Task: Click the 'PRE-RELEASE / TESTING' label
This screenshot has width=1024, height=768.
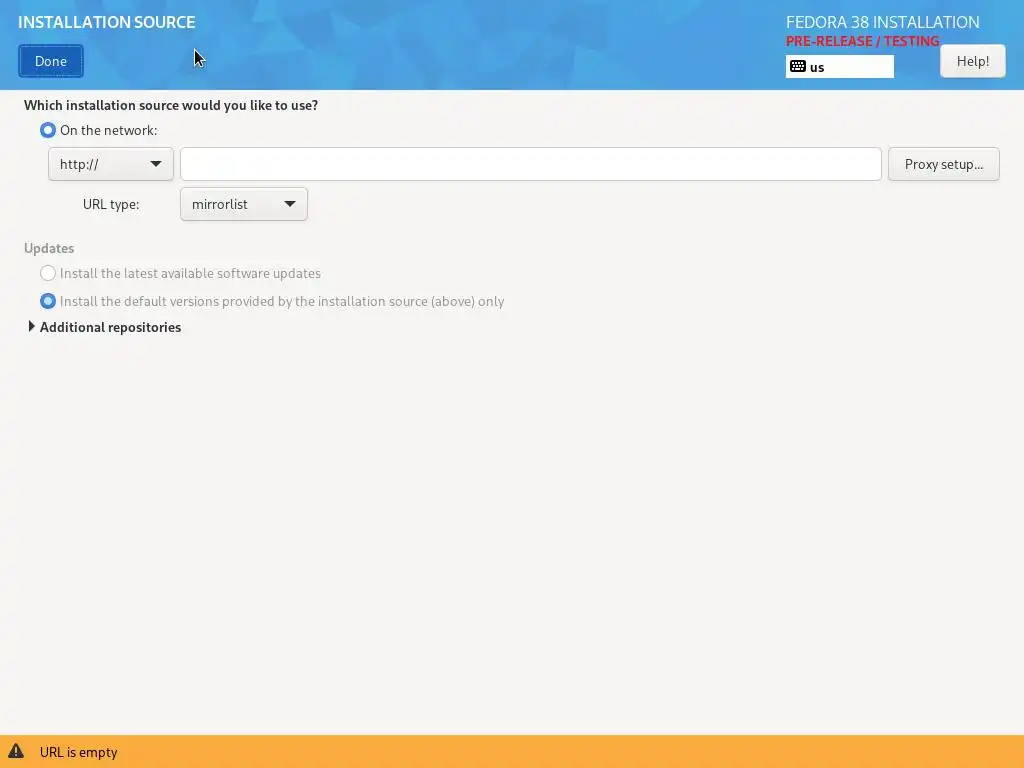Action: [x=862, y=41]
